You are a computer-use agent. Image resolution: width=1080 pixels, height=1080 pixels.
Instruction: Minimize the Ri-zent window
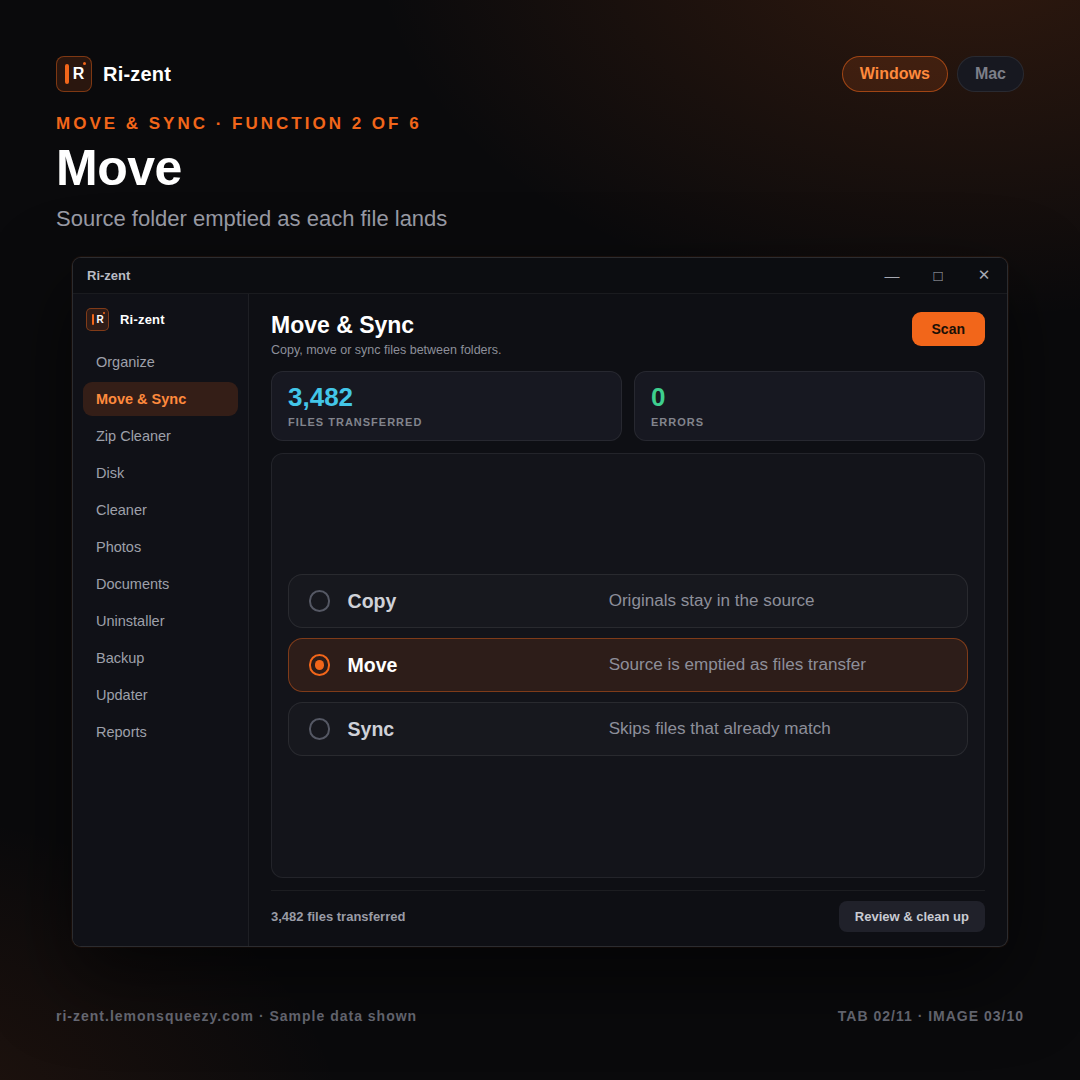coord(892,276)
